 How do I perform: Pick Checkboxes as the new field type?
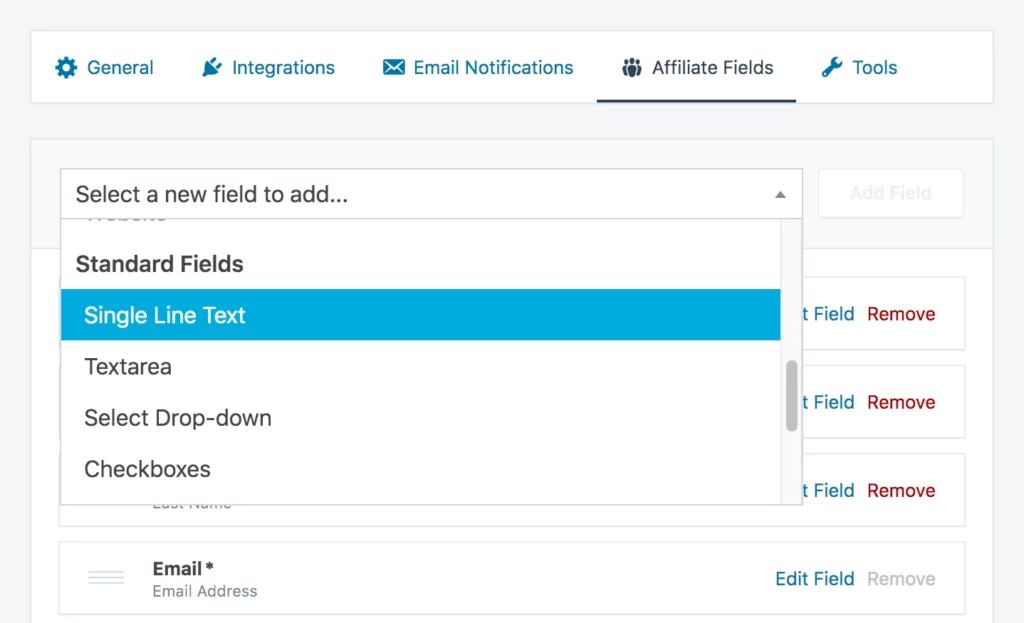pos(147,469)
